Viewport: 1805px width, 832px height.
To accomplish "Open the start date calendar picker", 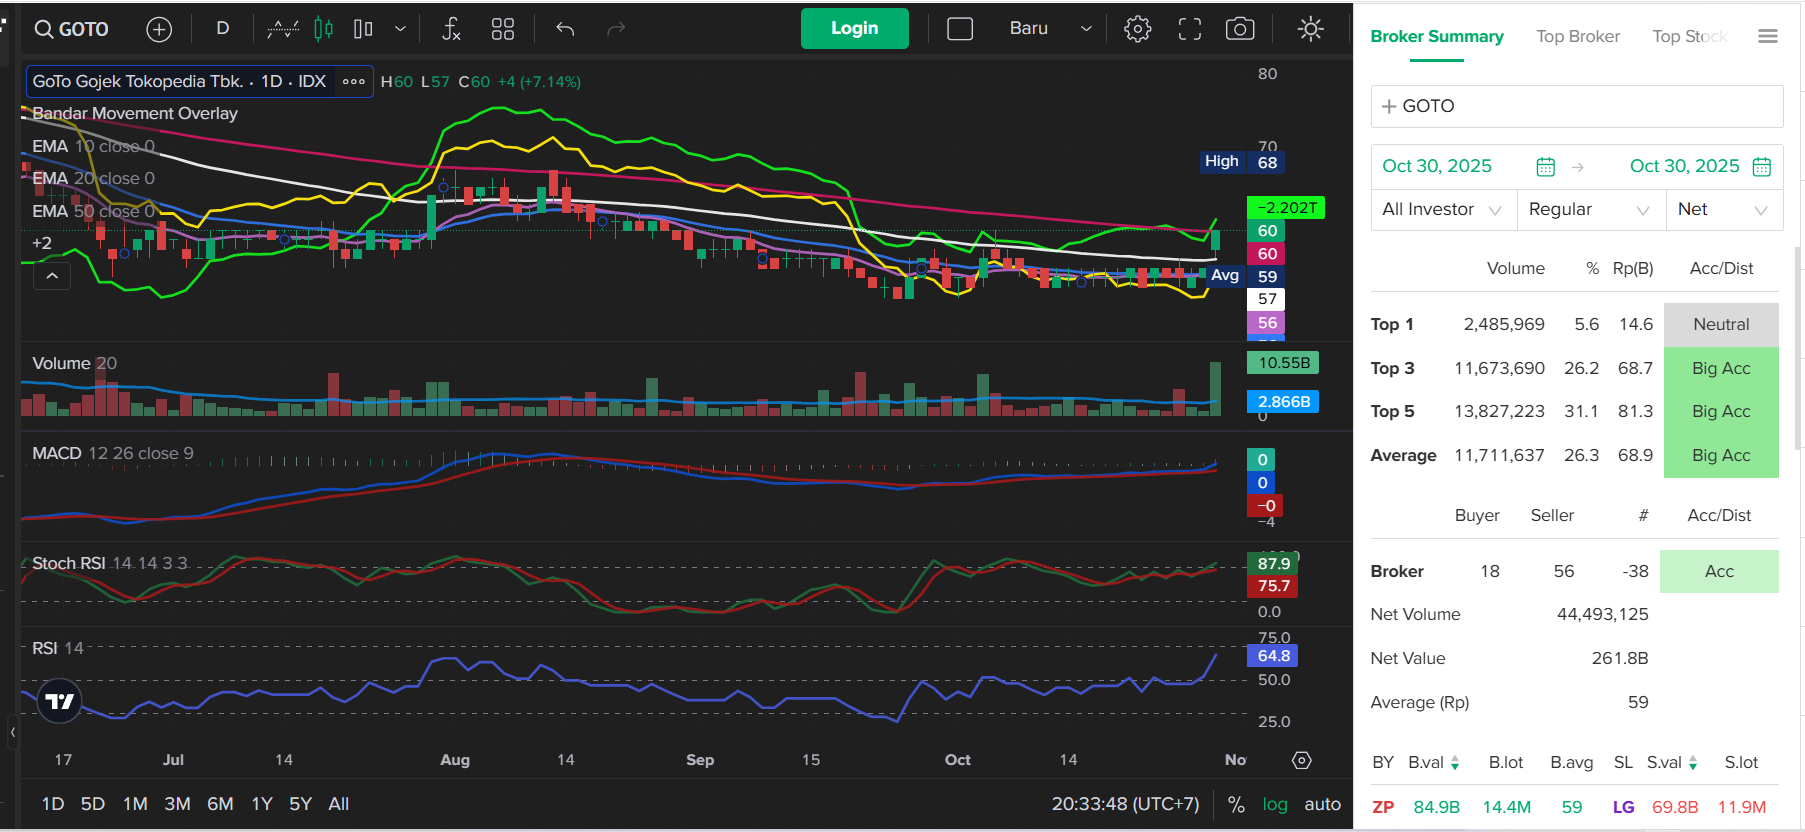I will coord(1545,167).
